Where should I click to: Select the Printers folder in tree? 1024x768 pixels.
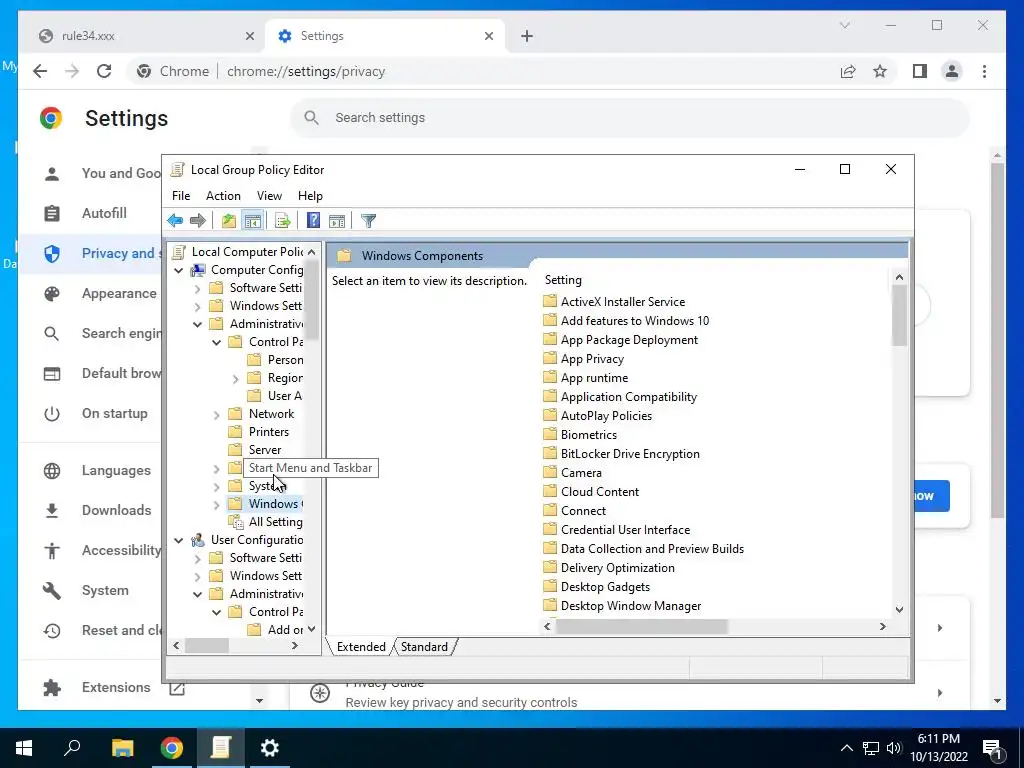pos(268,432)
